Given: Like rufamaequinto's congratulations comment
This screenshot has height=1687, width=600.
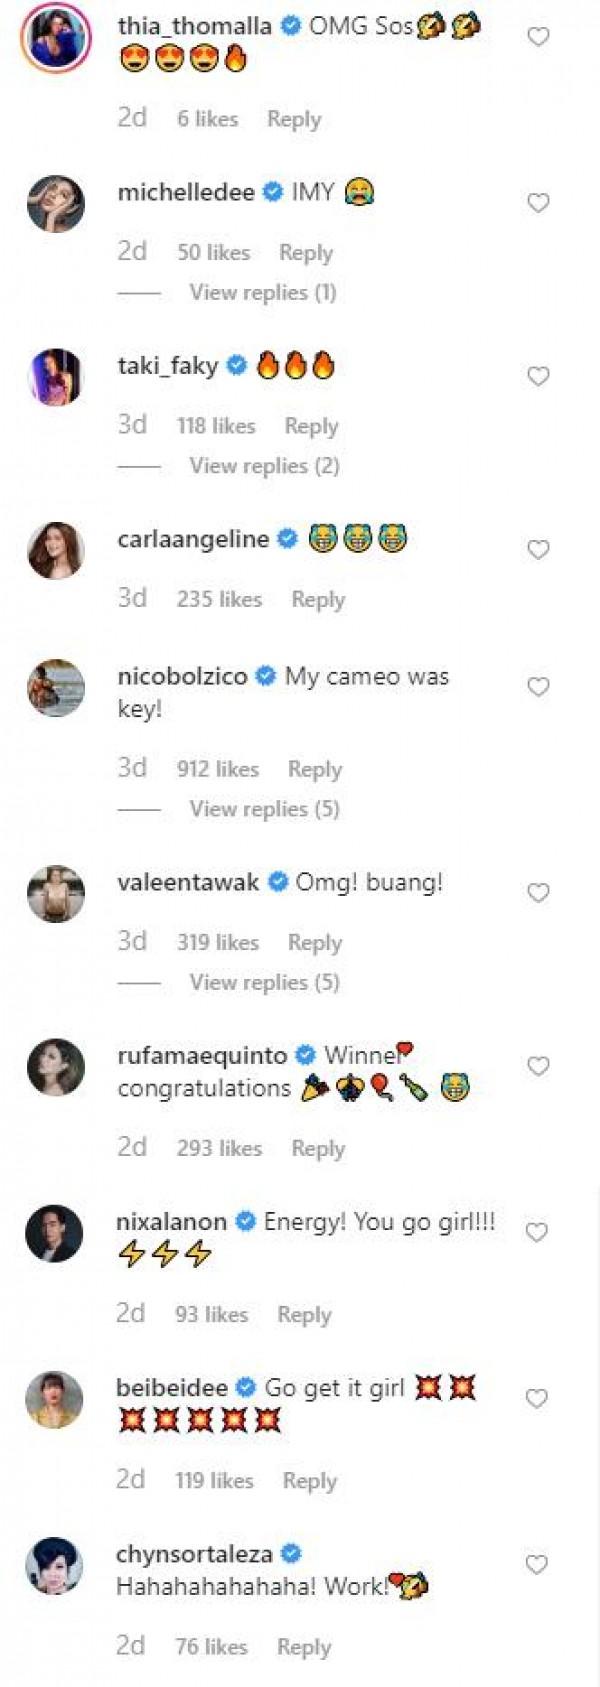Looking at the screenshot, I should [x=538, y=1066].
